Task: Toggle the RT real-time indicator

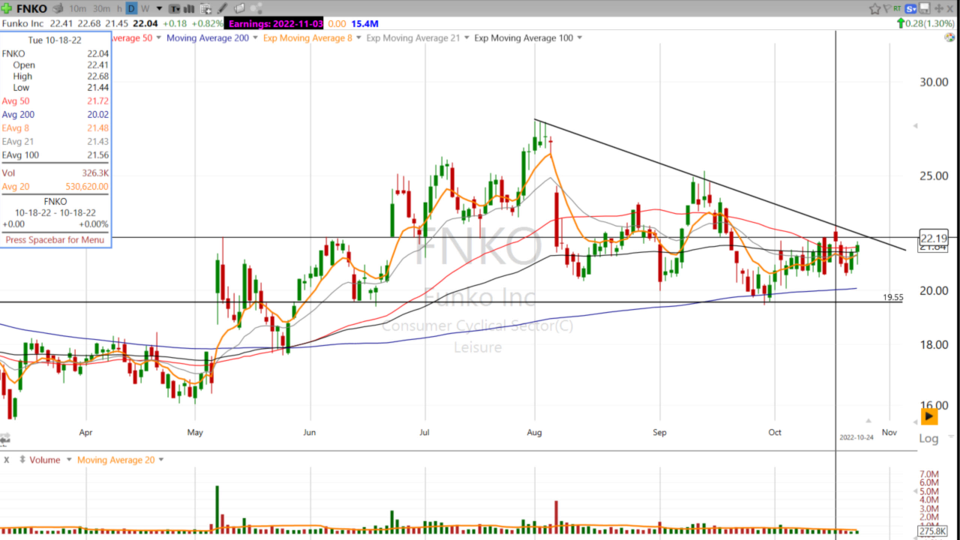Action: (897, 9)
